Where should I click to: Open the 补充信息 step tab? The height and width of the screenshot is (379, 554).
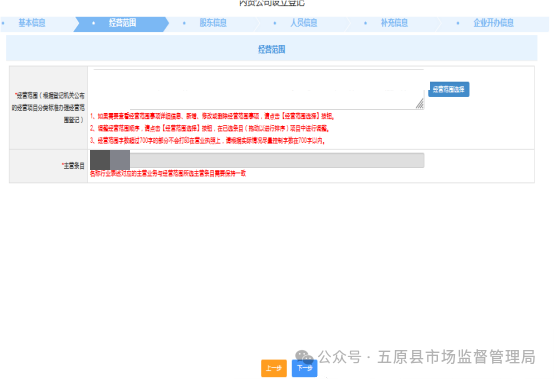[394, 23]
